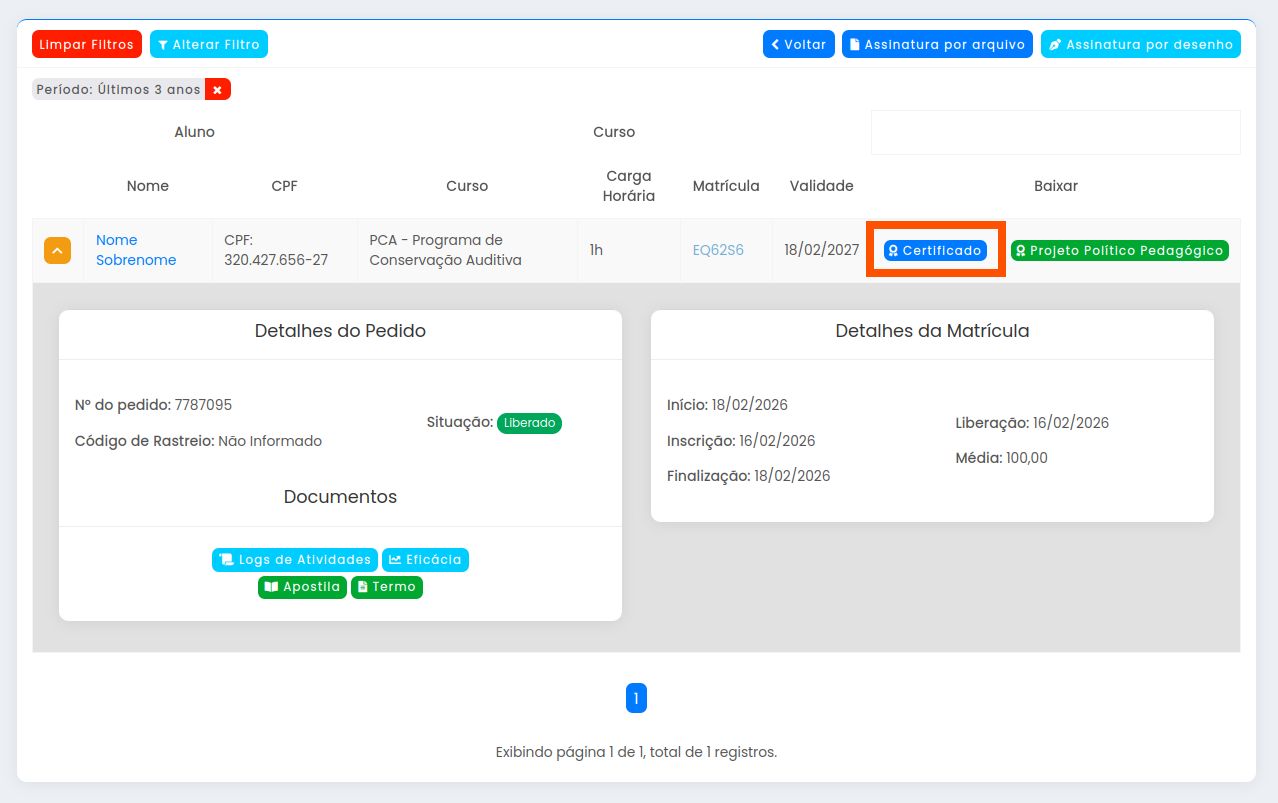Viewport: 1278px width, 803px height.
Task: Download the Certificado document
Action: (935, 250)
